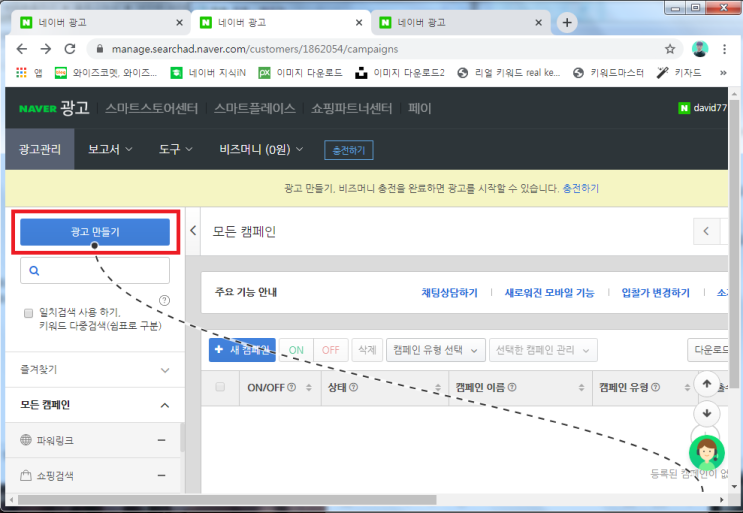This screenshot has width=743, height=513.
Task: Click into the sidebar keyword search field
Action: (95, 270)
